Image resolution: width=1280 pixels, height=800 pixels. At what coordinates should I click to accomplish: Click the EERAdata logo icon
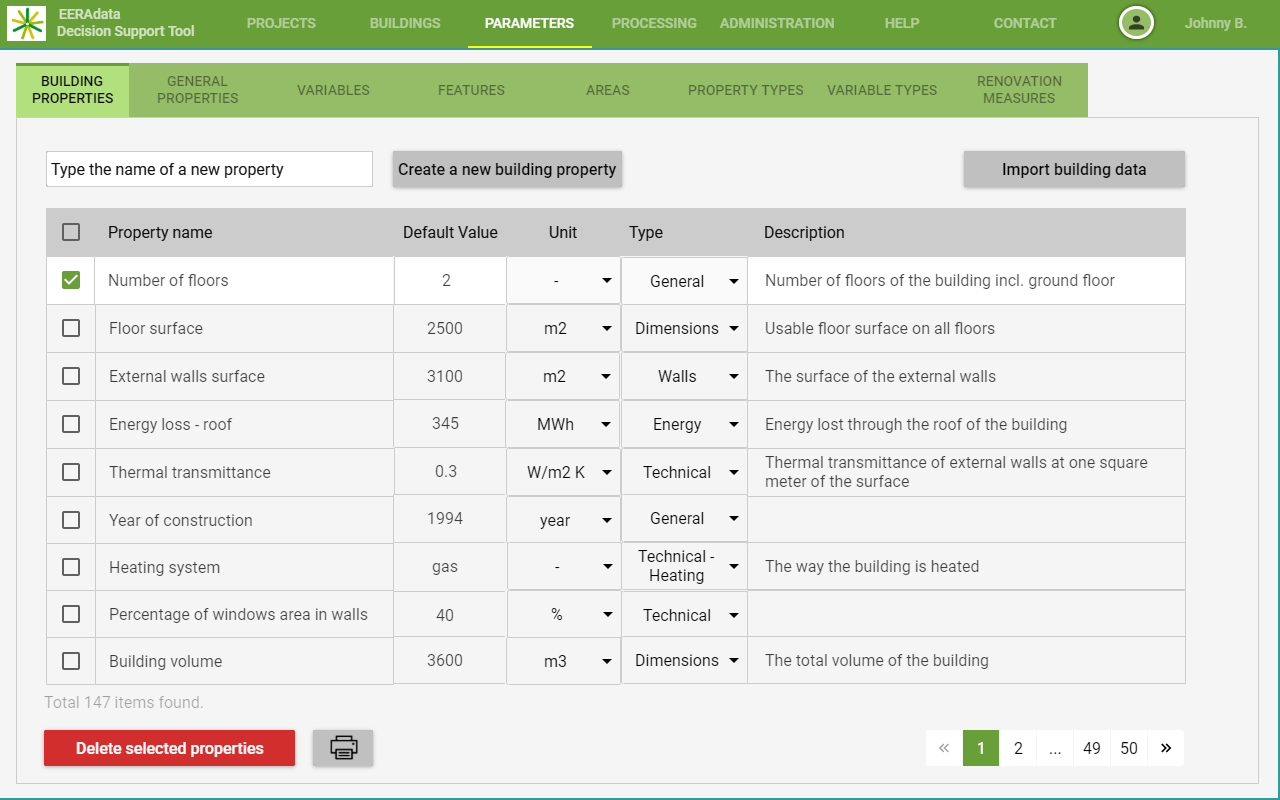click(27, 22)
